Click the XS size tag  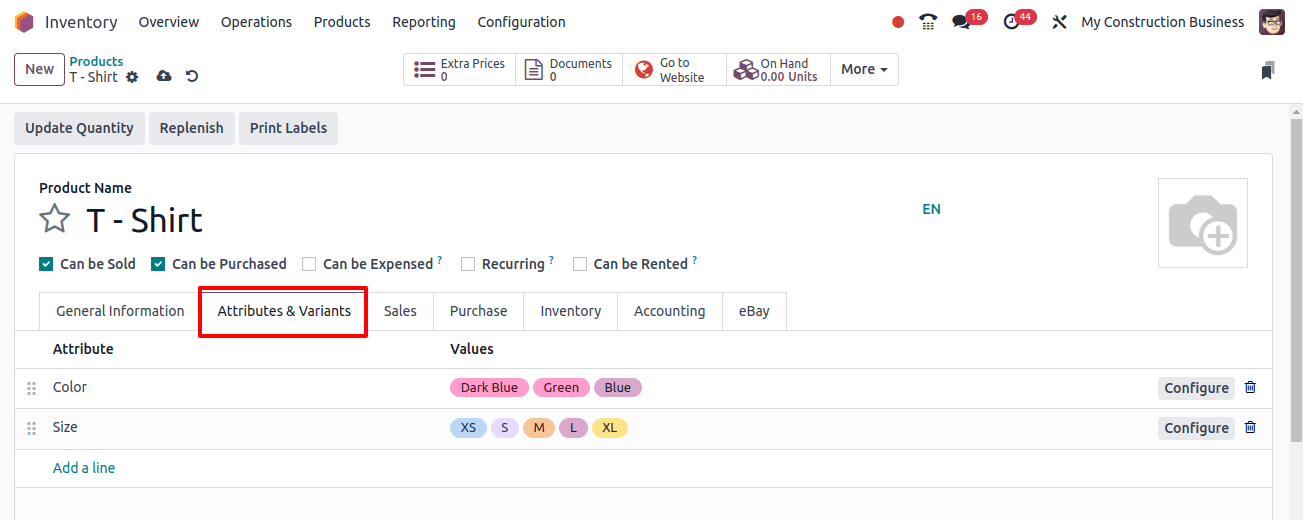468,428
